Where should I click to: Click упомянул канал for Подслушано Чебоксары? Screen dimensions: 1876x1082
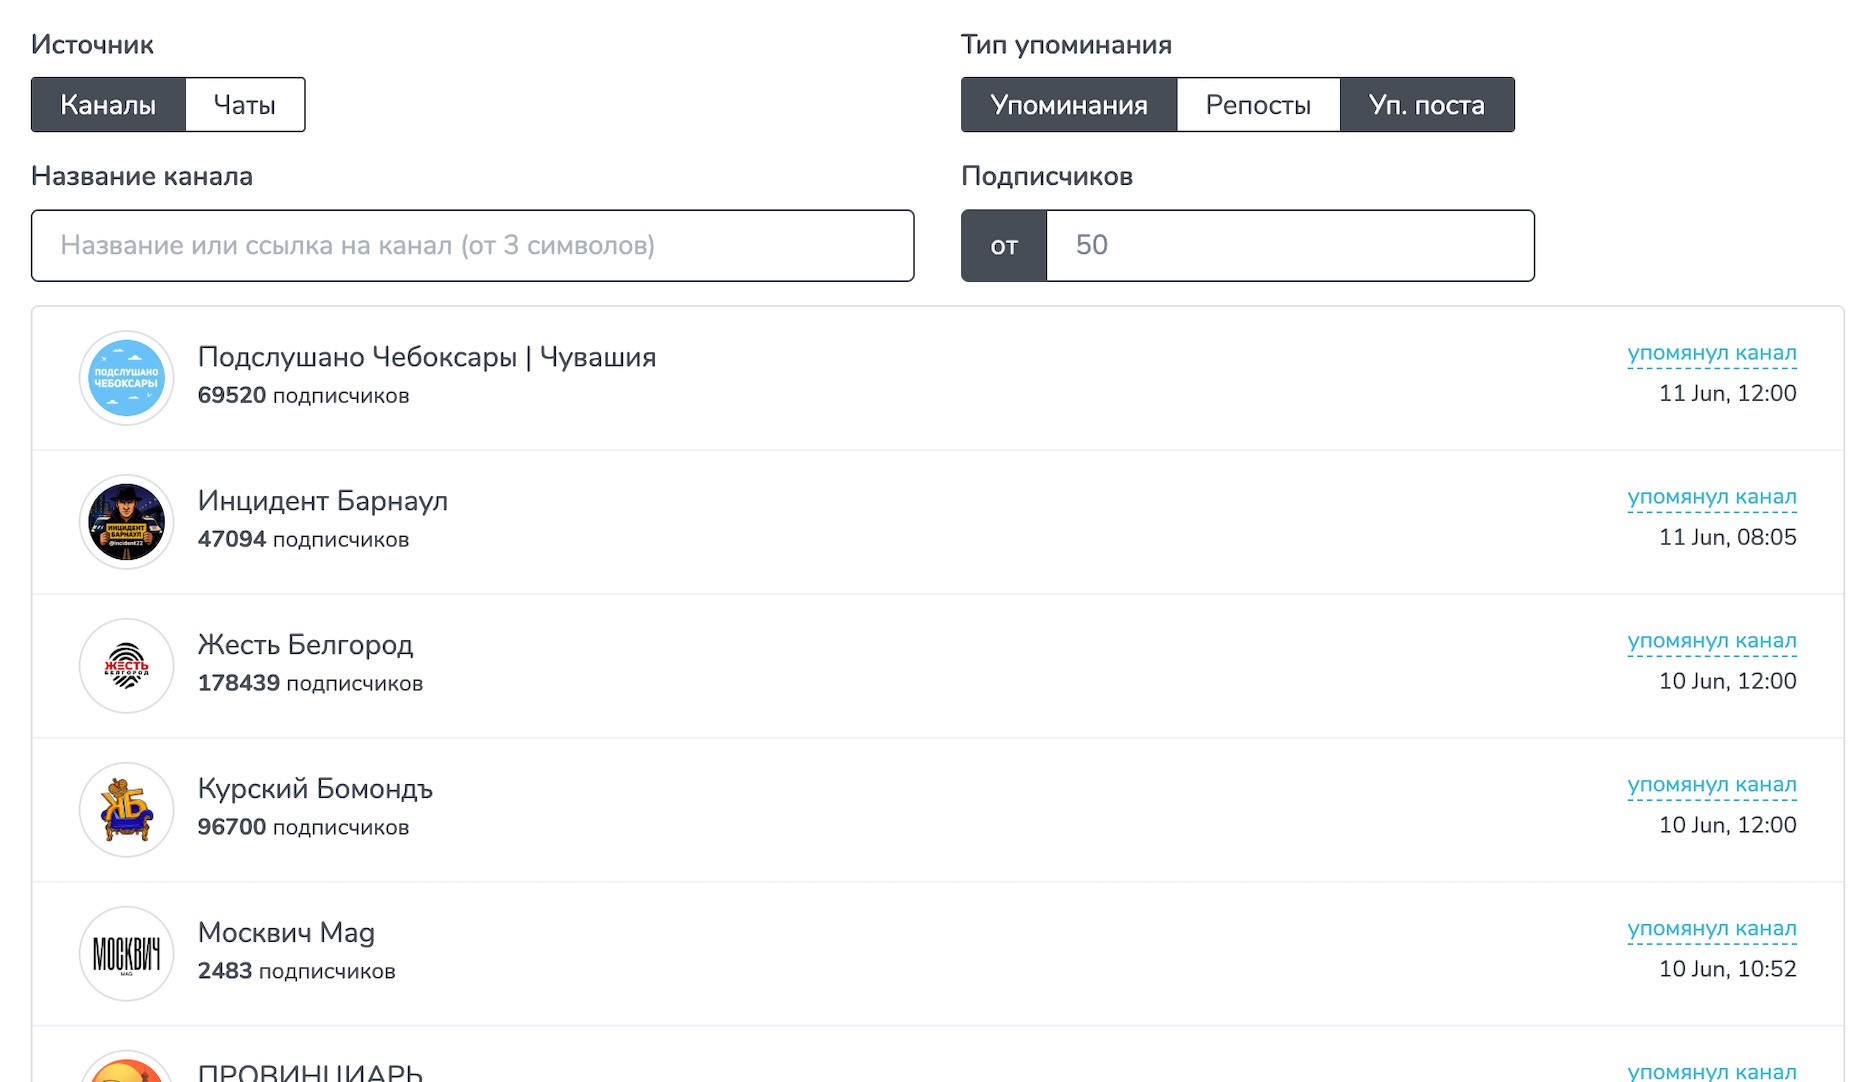(1712, 353)
